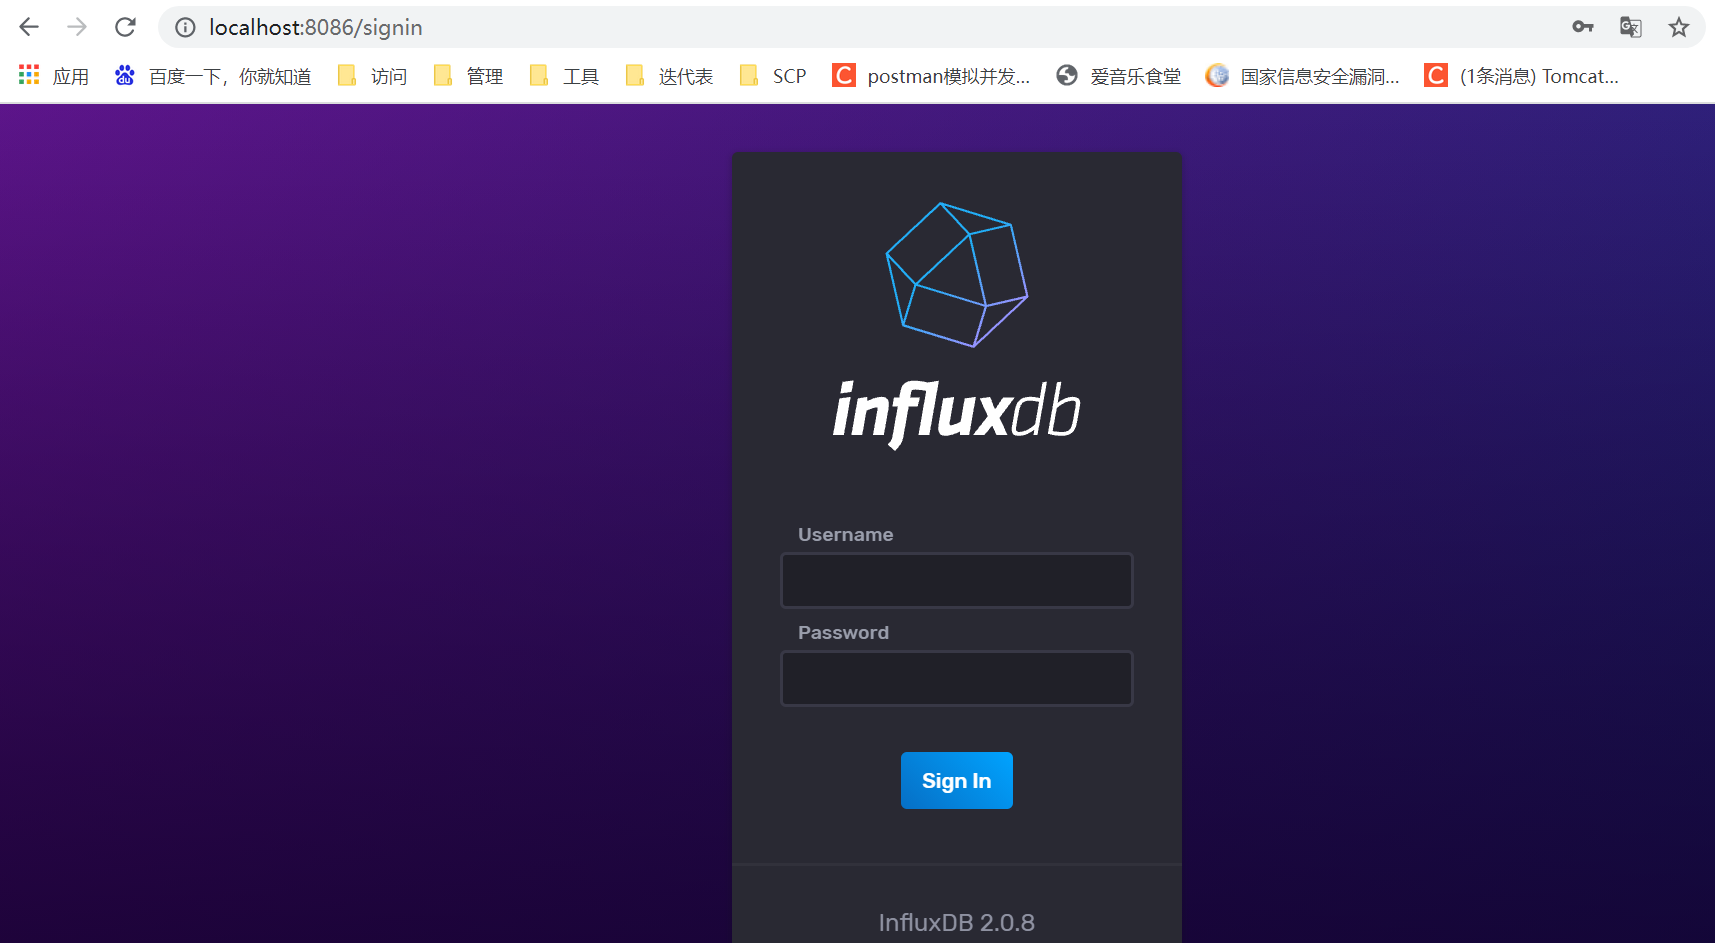Viewport: 1715px width, 943px height.
Task: Open the 国家信息安全漏洞 bookmark link
Action: click(x=1303, y=75)
